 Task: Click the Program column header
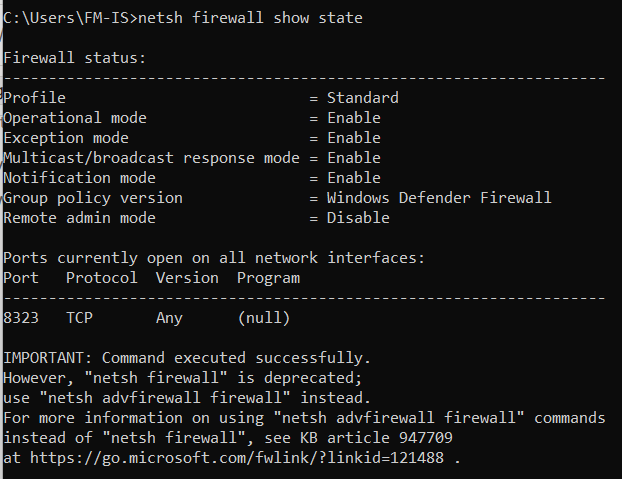point(267,278)
